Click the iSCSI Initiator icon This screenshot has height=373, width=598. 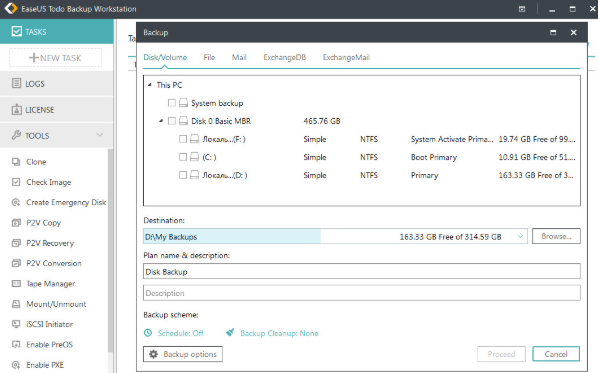(16, 324)
